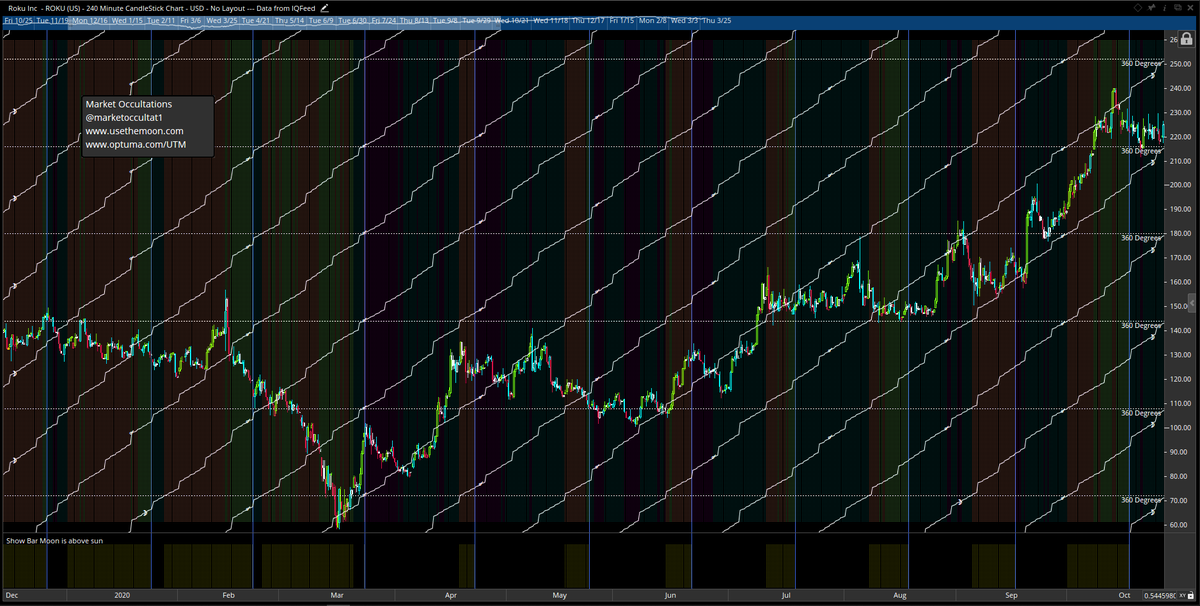Open the info panel via the 'i' icon

click(1165, 8)
